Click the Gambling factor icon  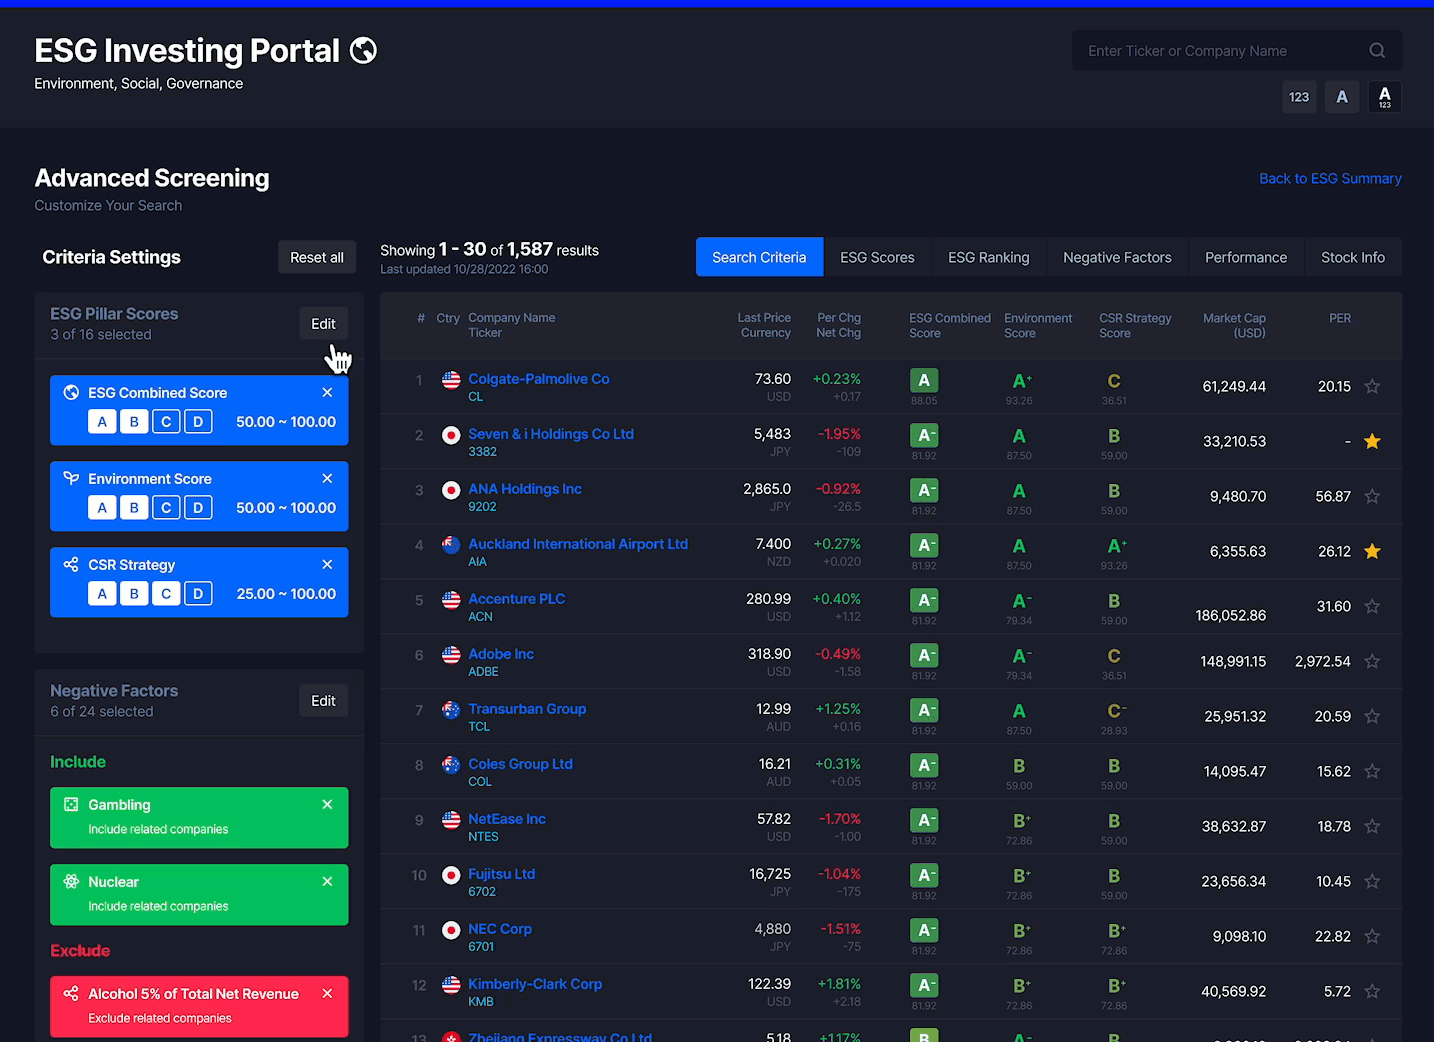pos(71,804)
